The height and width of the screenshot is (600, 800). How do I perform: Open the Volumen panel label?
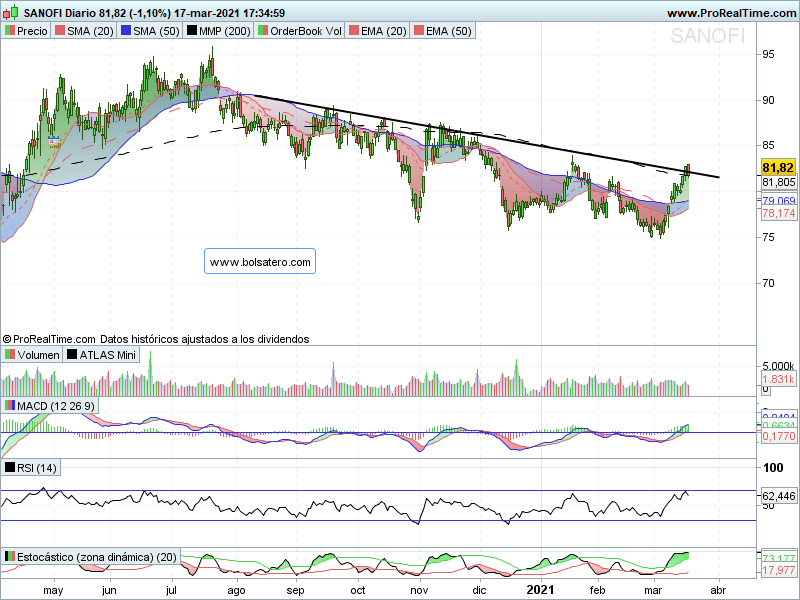(32, 355)
